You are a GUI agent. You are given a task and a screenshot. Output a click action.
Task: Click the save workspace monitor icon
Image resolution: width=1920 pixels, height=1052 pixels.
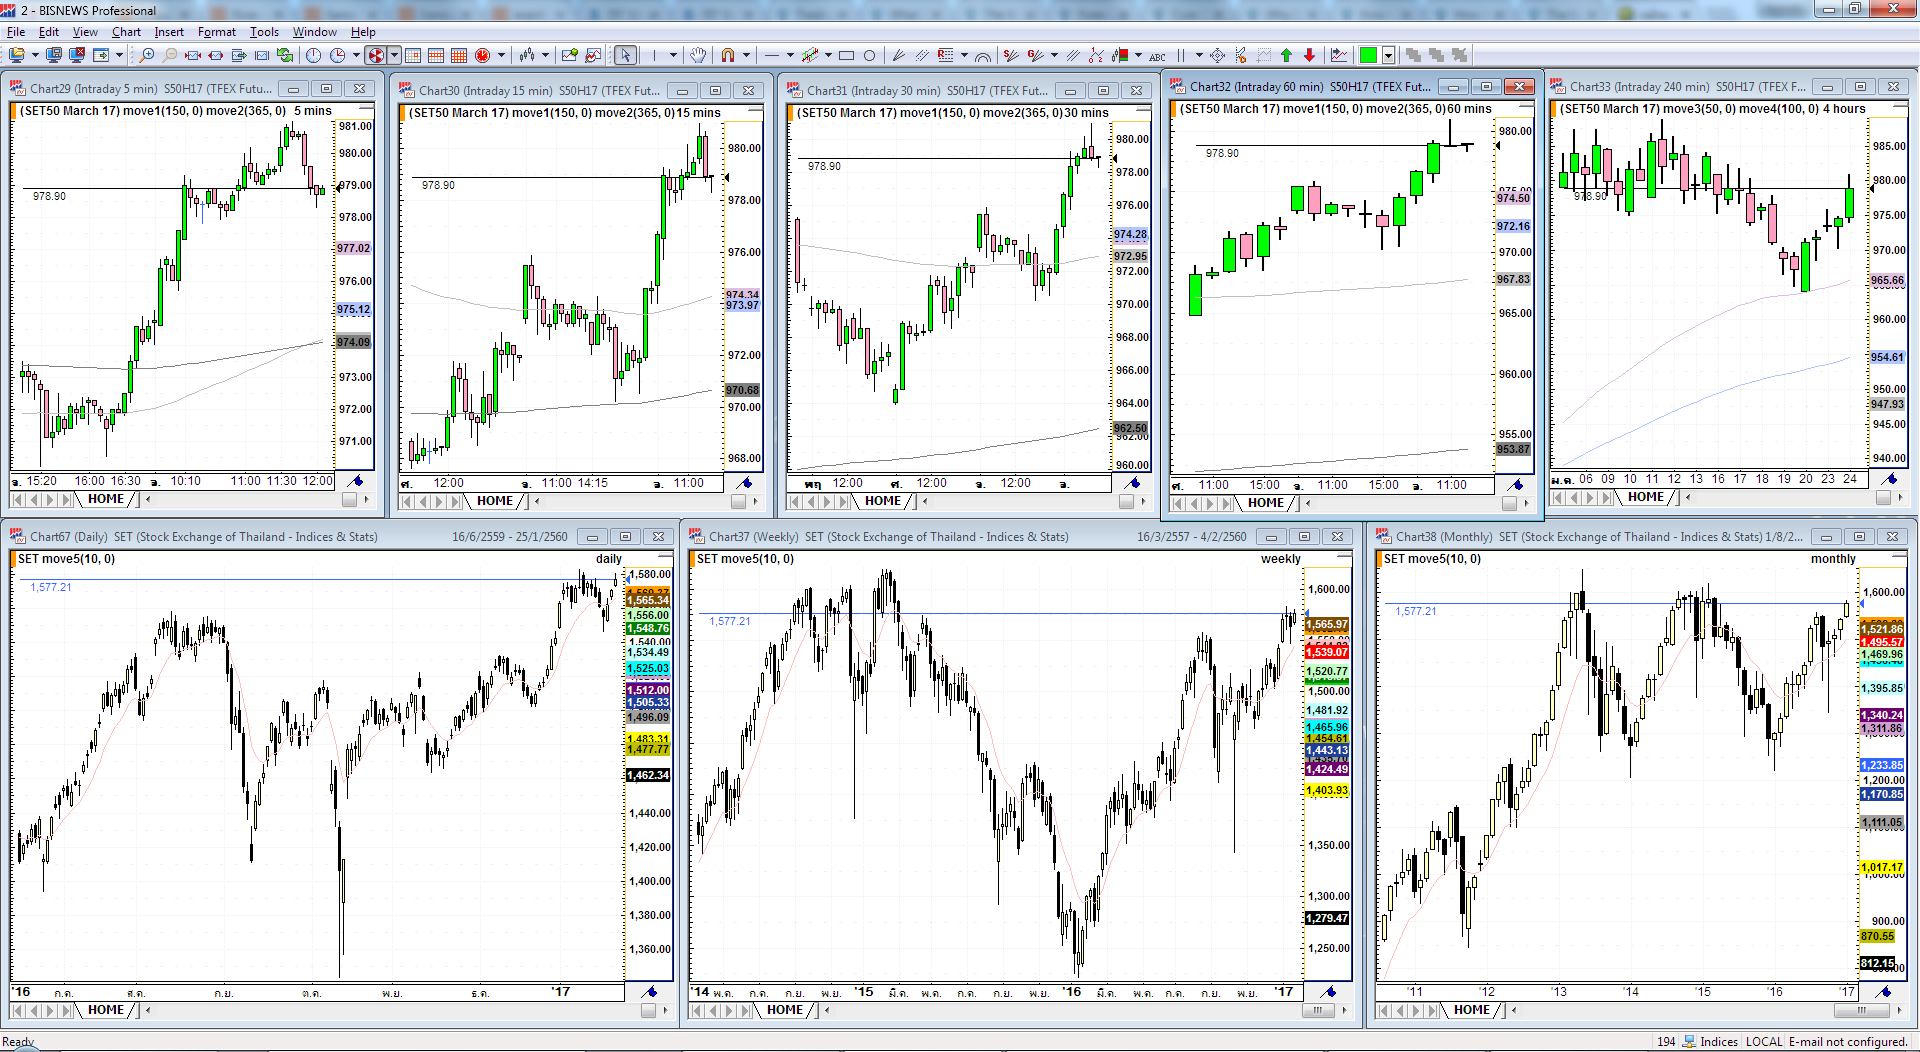54,55
